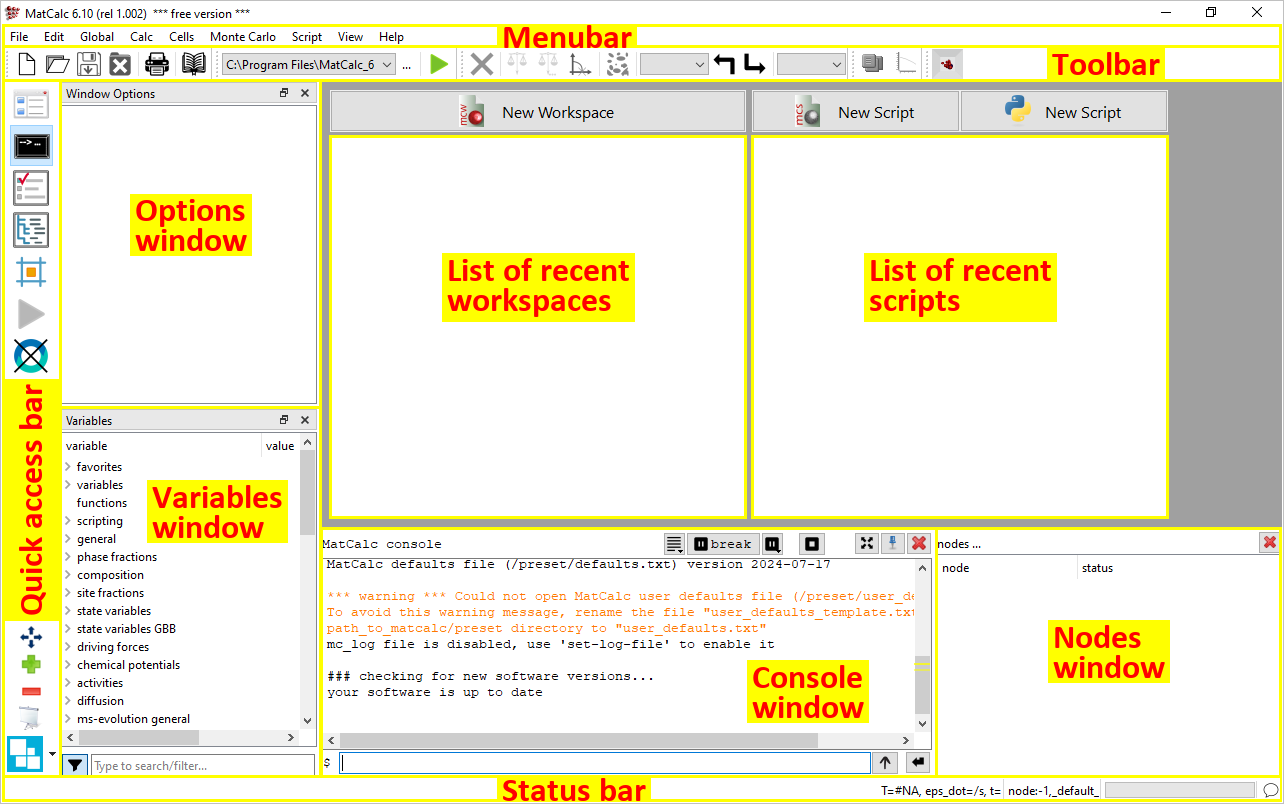Click the blue move arrows icon
This screenshot has width=1284, height=804.
tap(31, 637)
